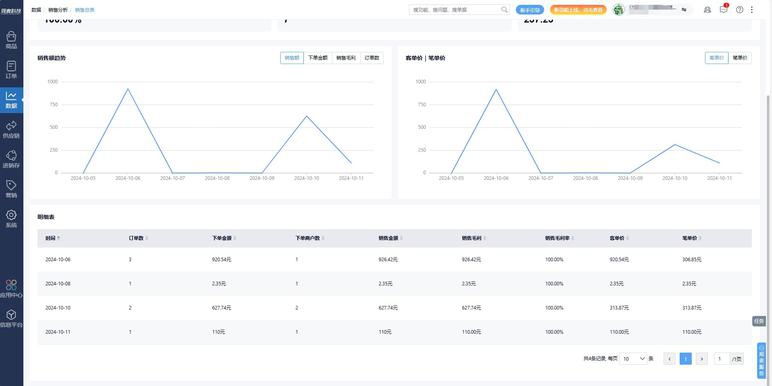Open the 进销存 piggy-bank sidebar icon
The width and height of the screenshot is (772, 386).
(11, 159)
